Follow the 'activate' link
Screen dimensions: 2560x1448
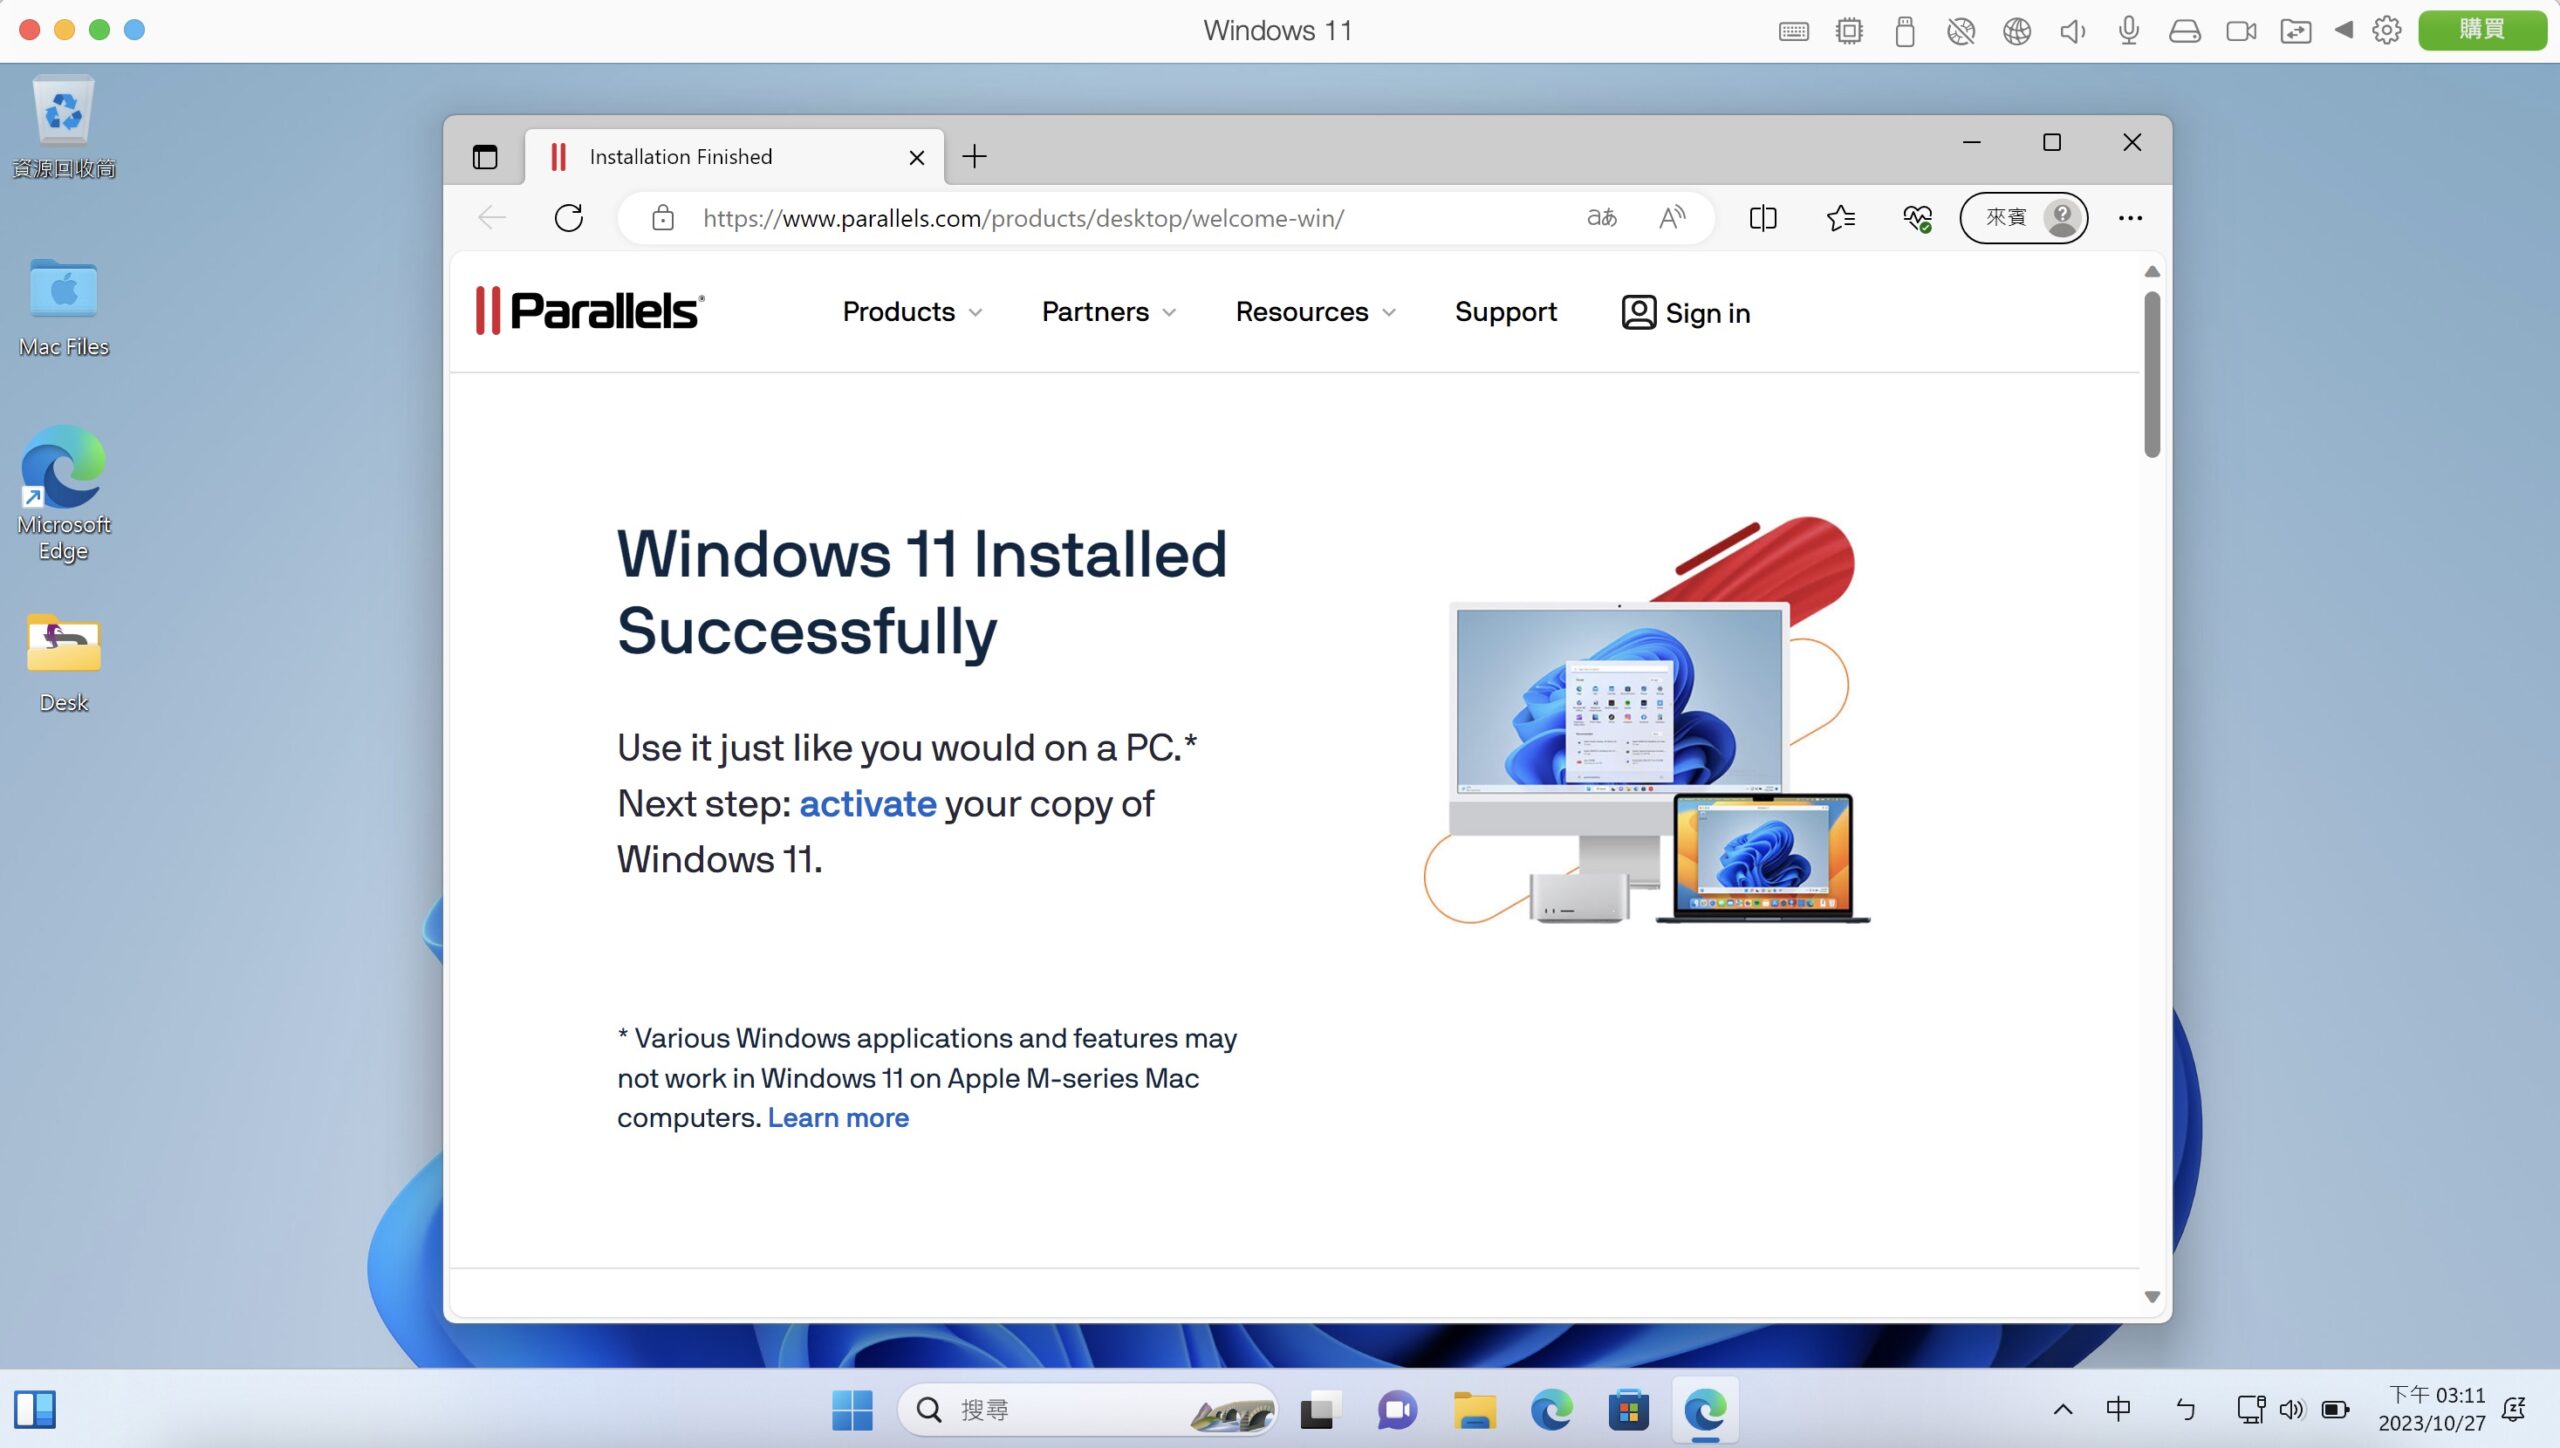[x=868, y=804]
